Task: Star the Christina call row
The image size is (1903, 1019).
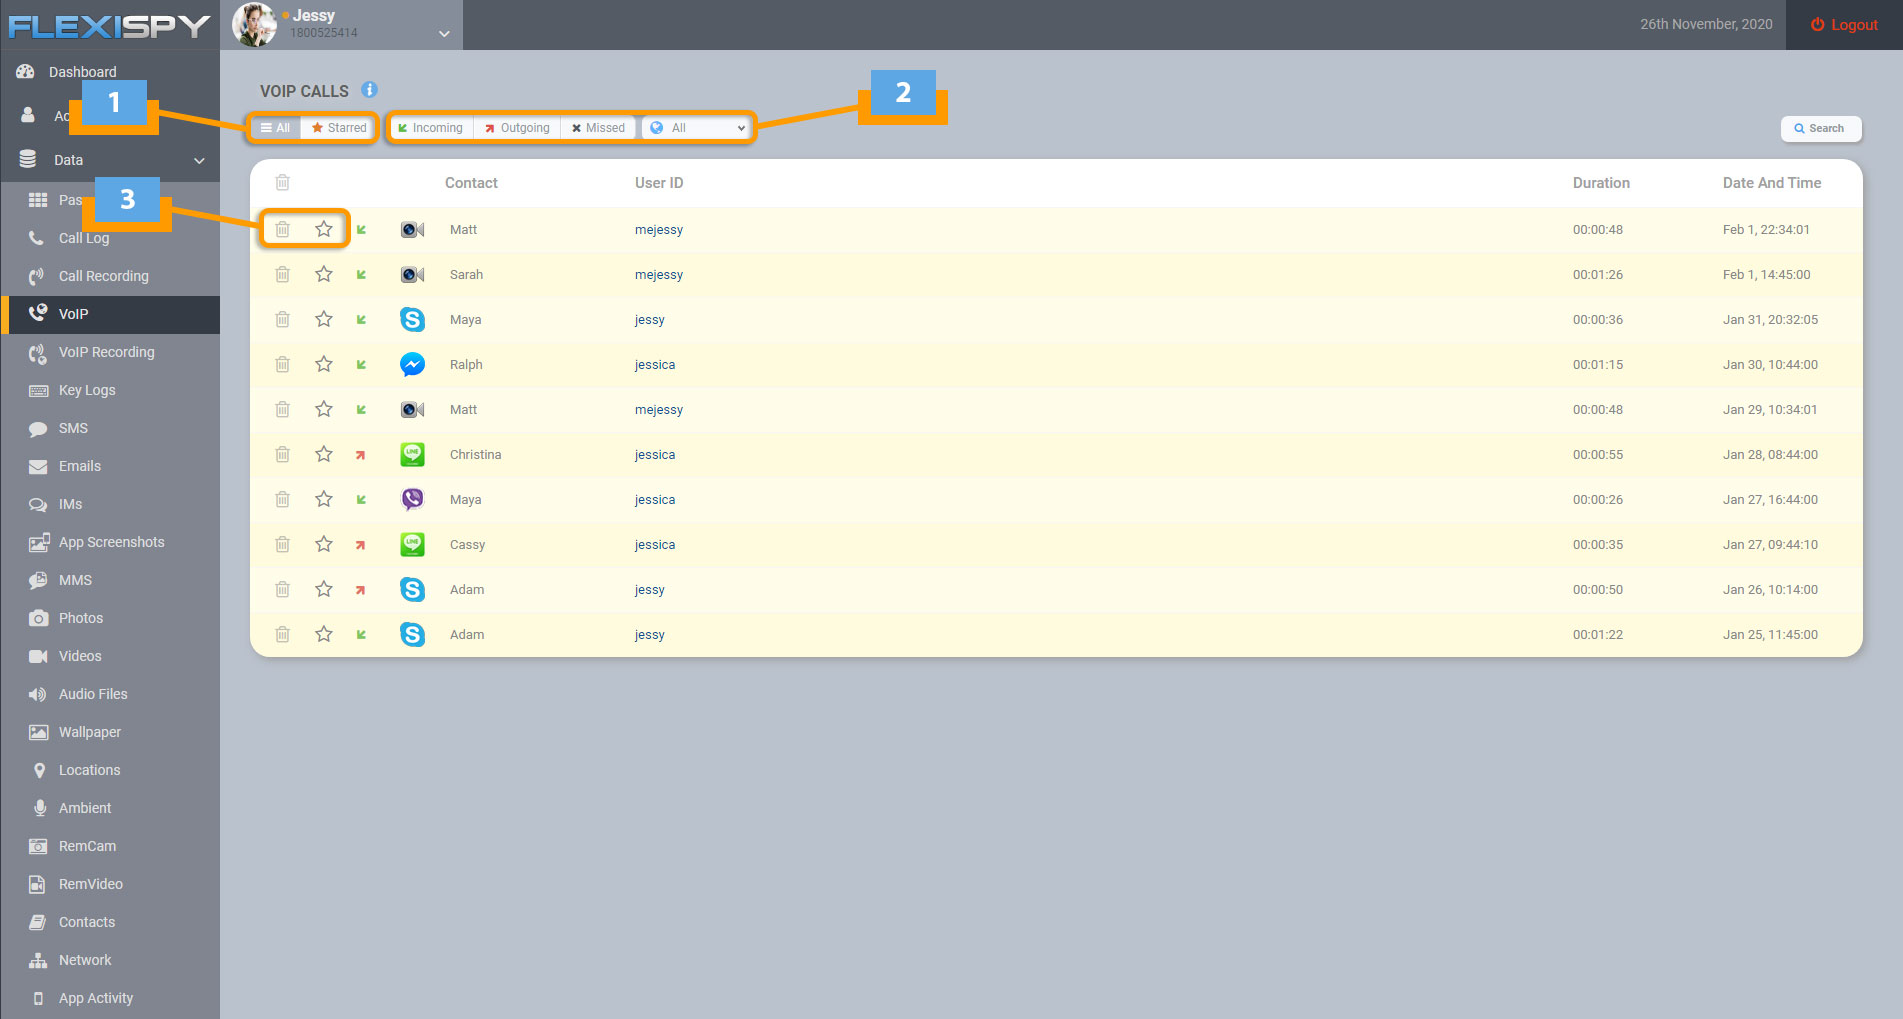Action: click(324, 455)
